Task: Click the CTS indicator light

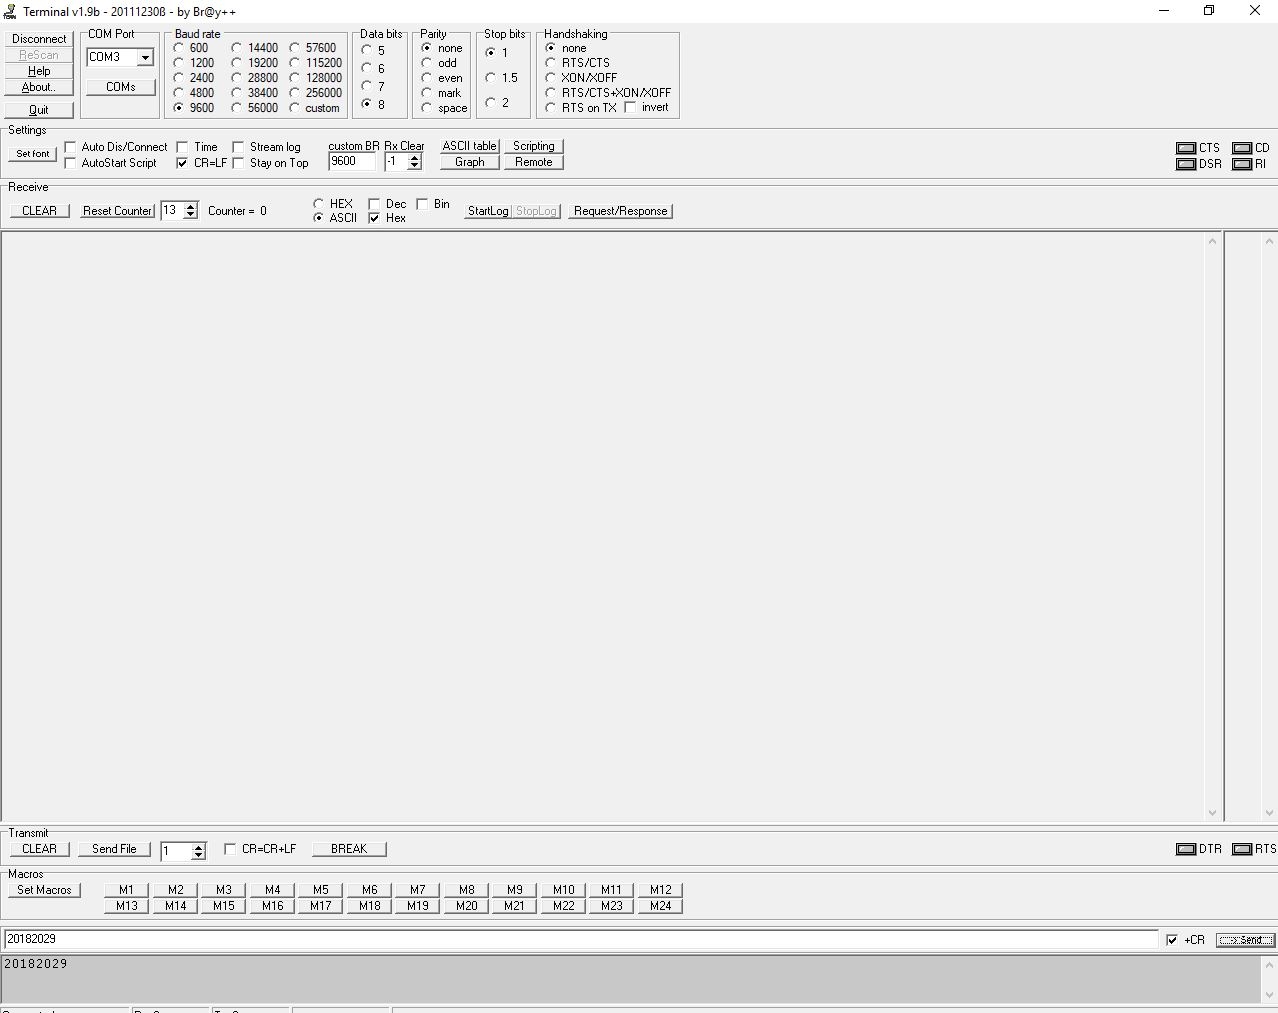Action: coord(1186,148)
